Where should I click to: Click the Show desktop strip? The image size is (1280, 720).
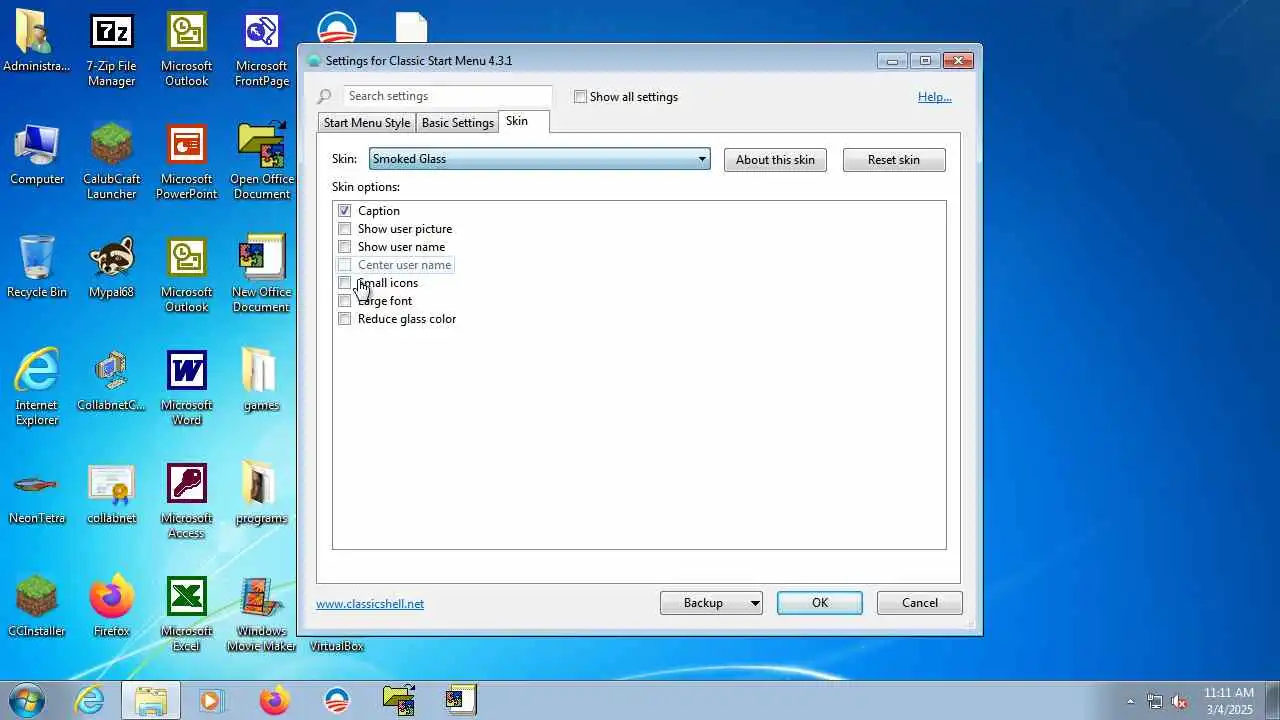(1272, 700)
